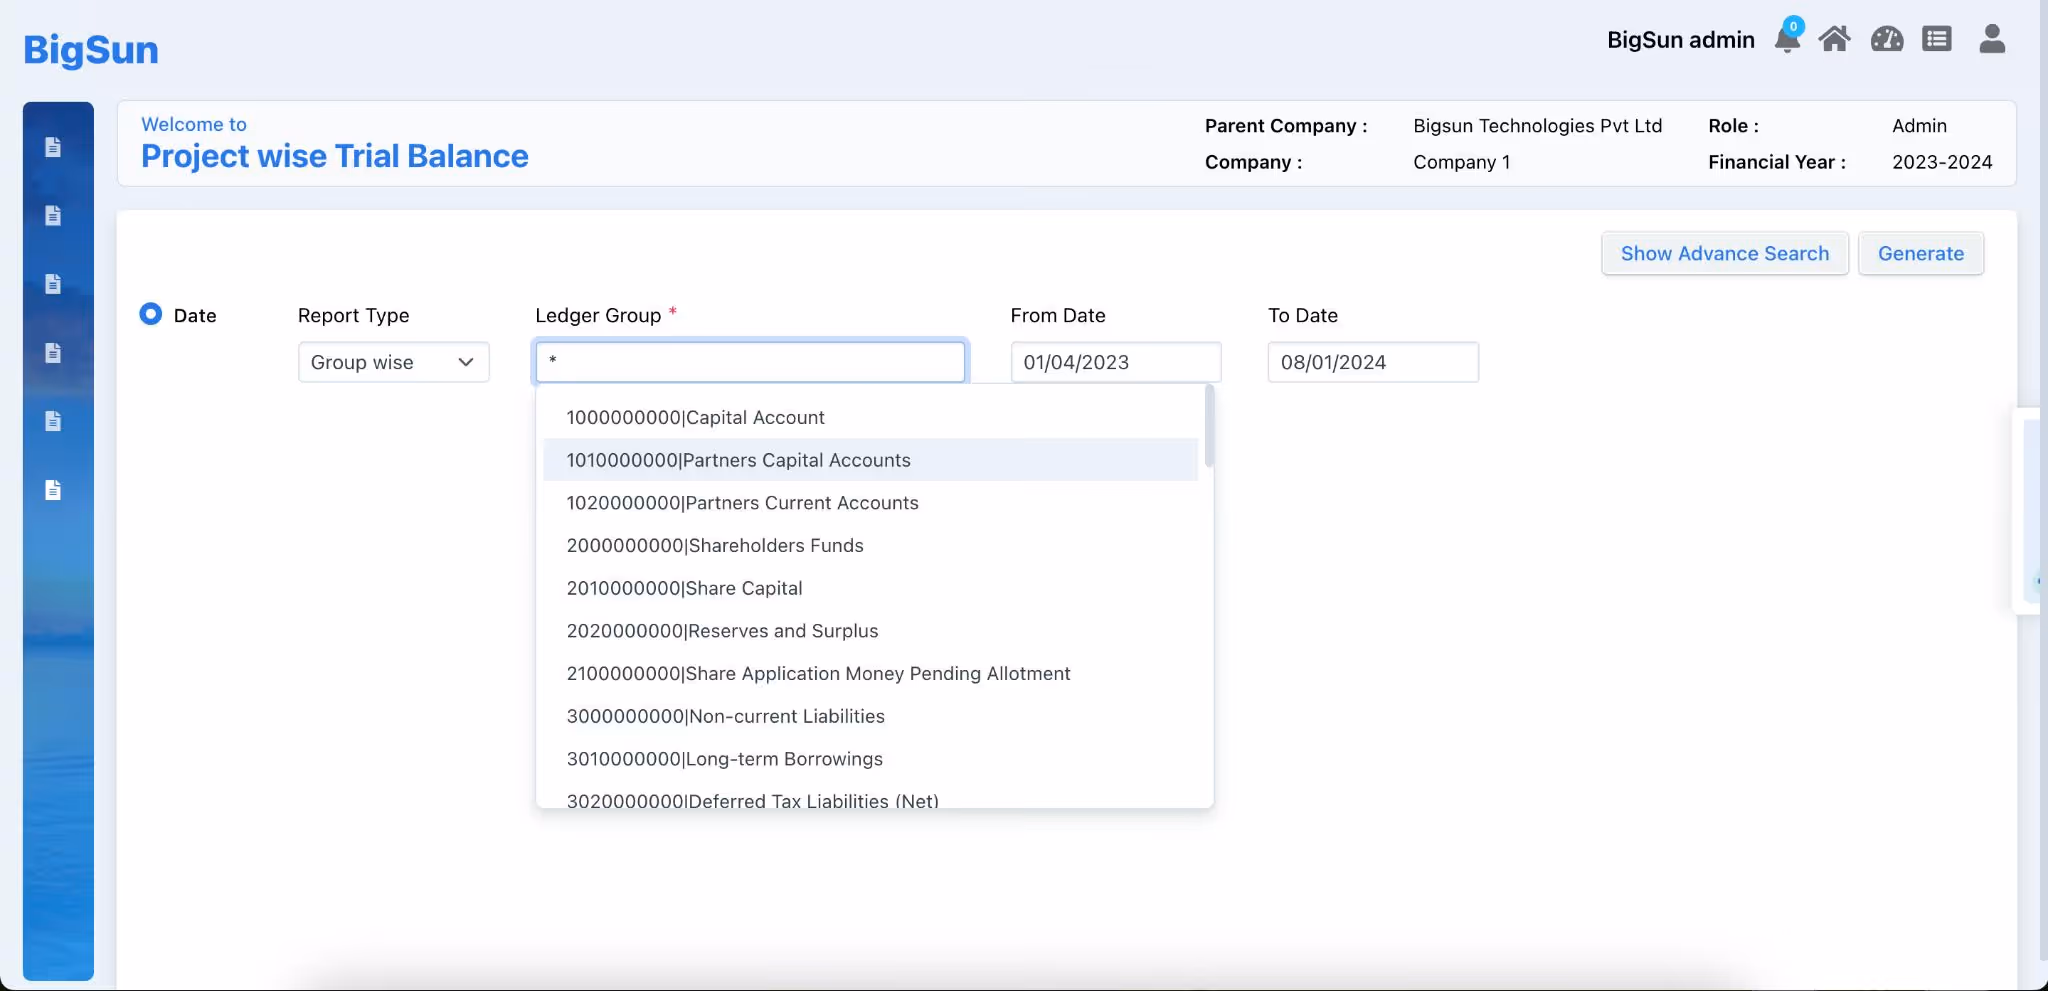
Task: Click the BigSun admin username text
Action: [x=1681, y=40]
